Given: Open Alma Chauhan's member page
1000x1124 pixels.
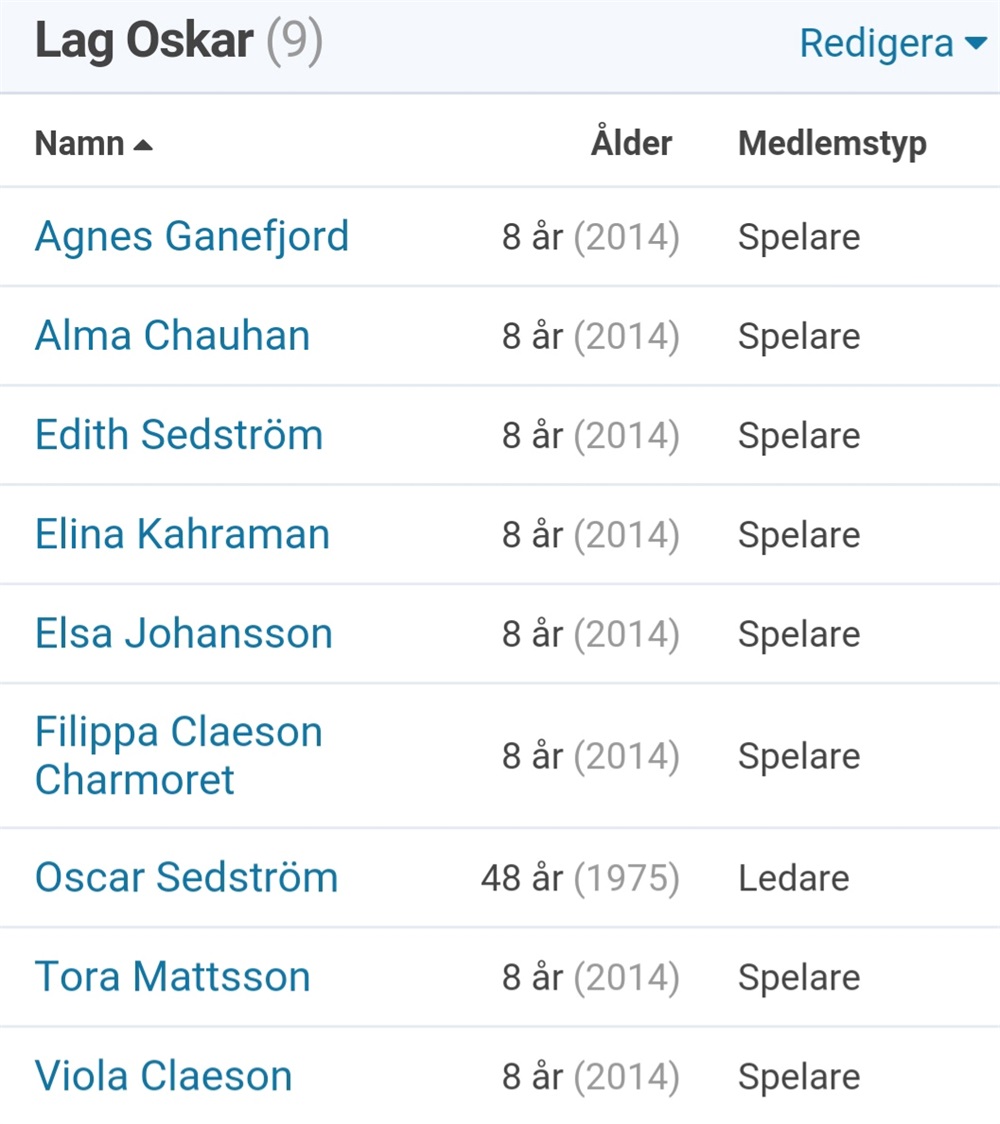Looking at the screenshot, I should click(172, 335).
